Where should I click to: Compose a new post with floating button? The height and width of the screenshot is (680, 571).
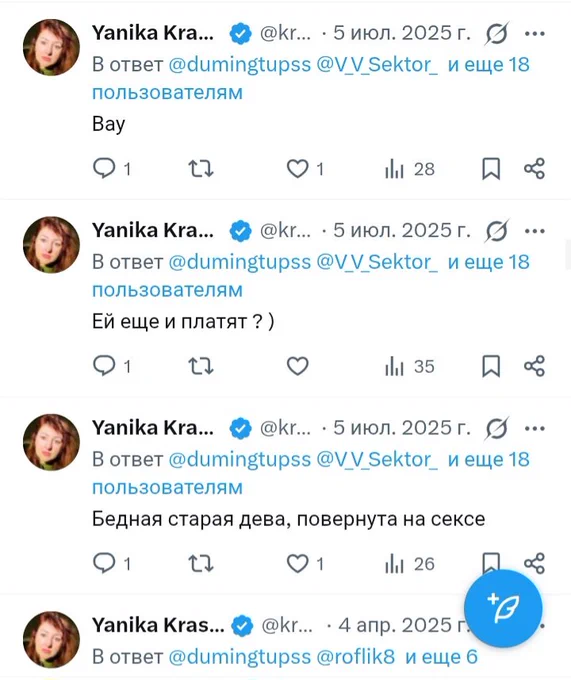click(x=503, y=608)
